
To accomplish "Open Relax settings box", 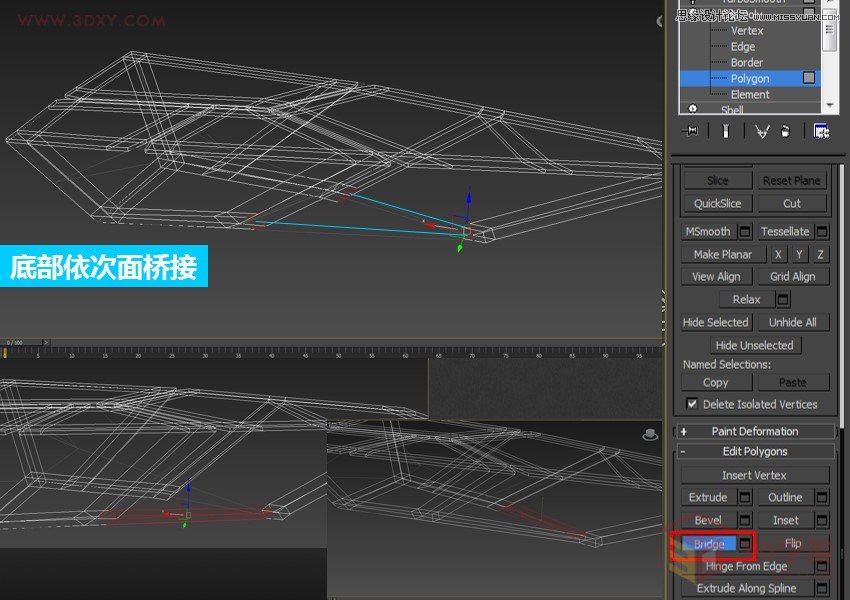I will click(x=782, y=299).
